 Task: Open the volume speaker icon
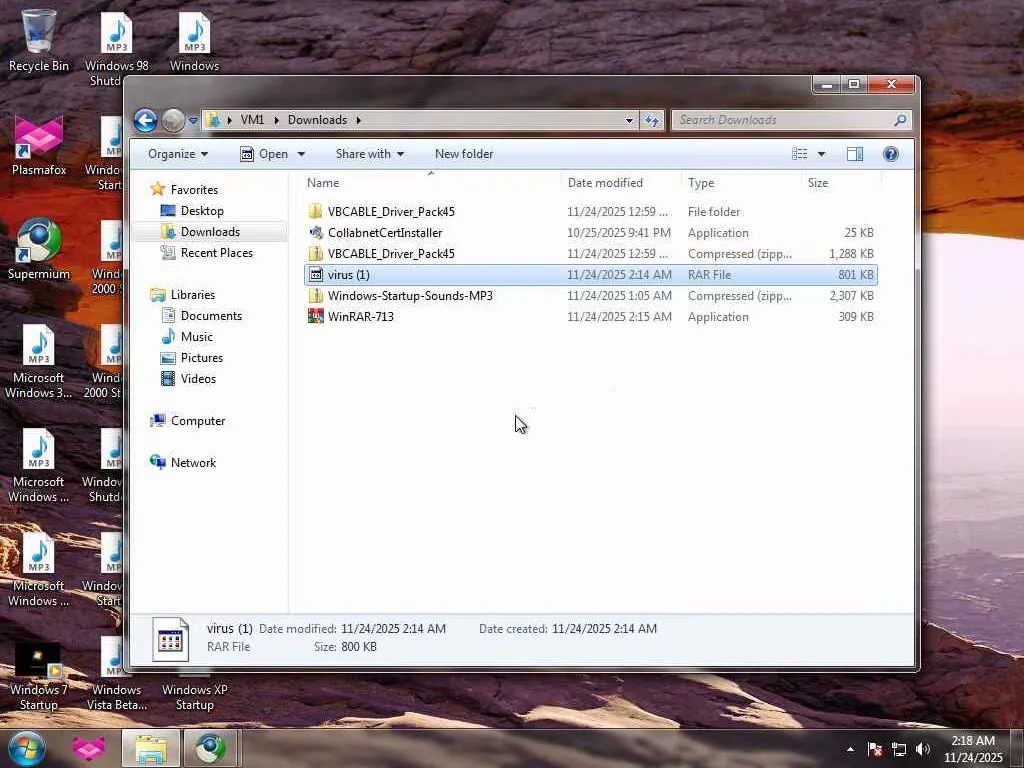[x=923, y=750]
